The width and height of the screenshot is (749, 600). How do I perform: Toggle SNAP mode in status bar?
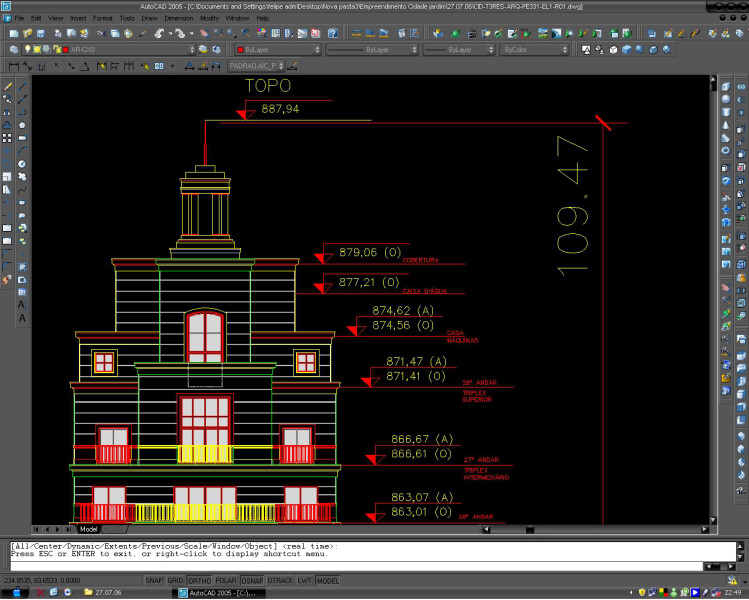(x=154, y=580)
